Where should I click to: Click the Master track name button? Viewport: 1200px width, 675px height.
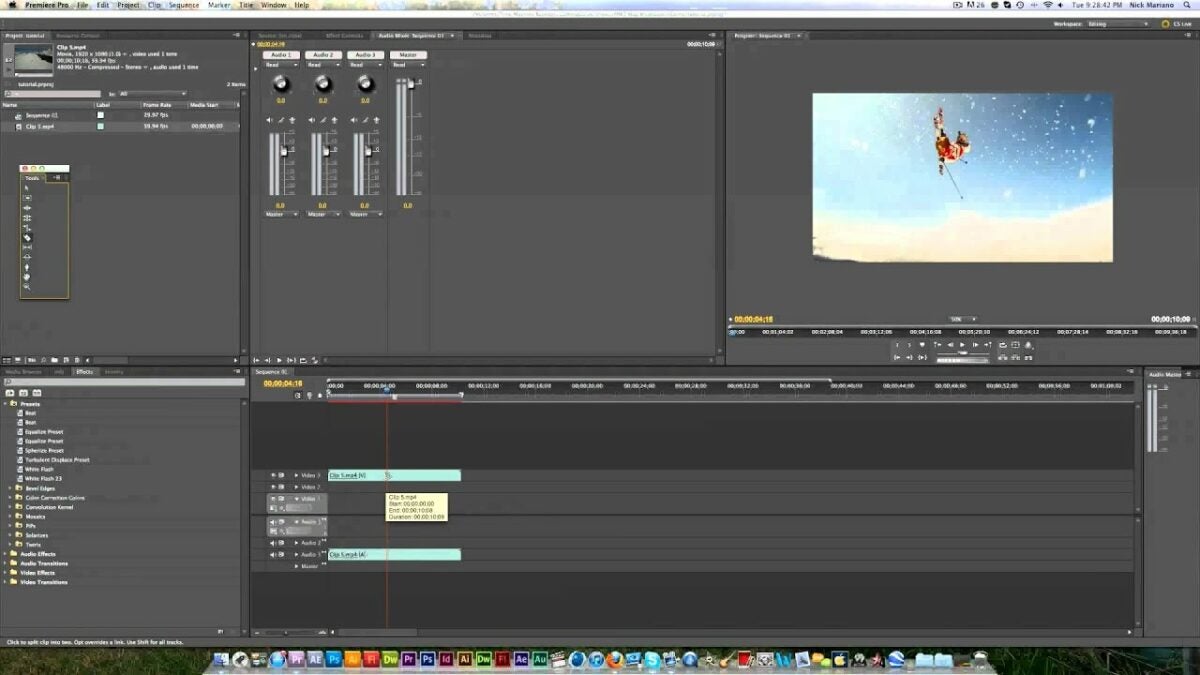(x=408, y=55)
